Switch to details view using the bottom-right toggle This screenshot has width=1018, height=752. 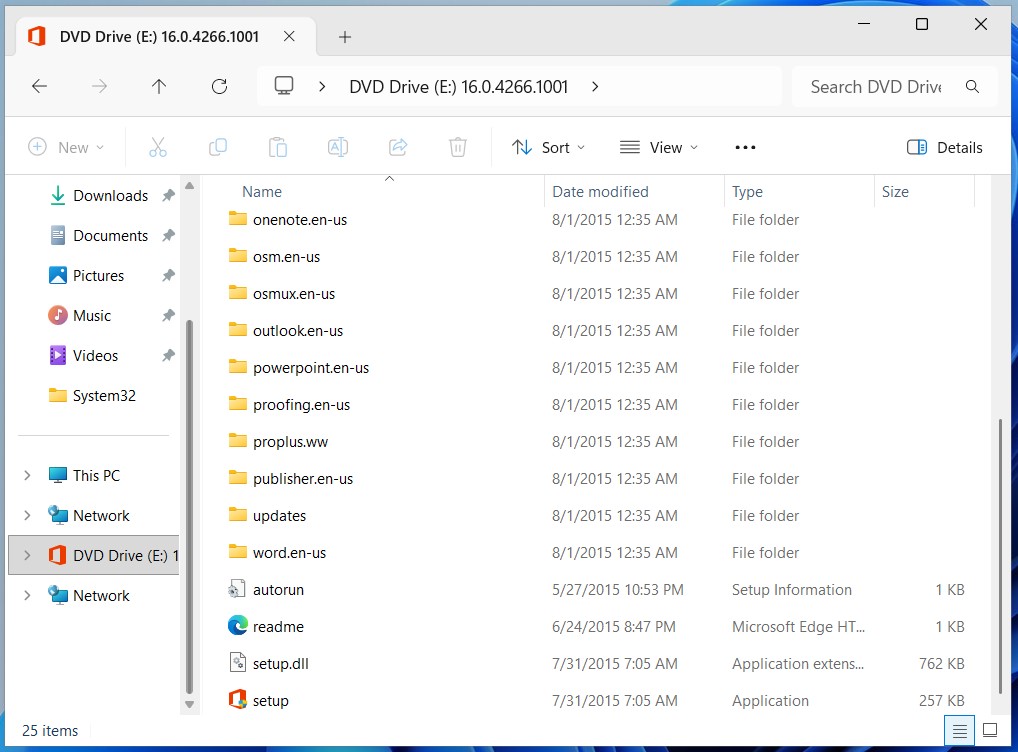959,730
